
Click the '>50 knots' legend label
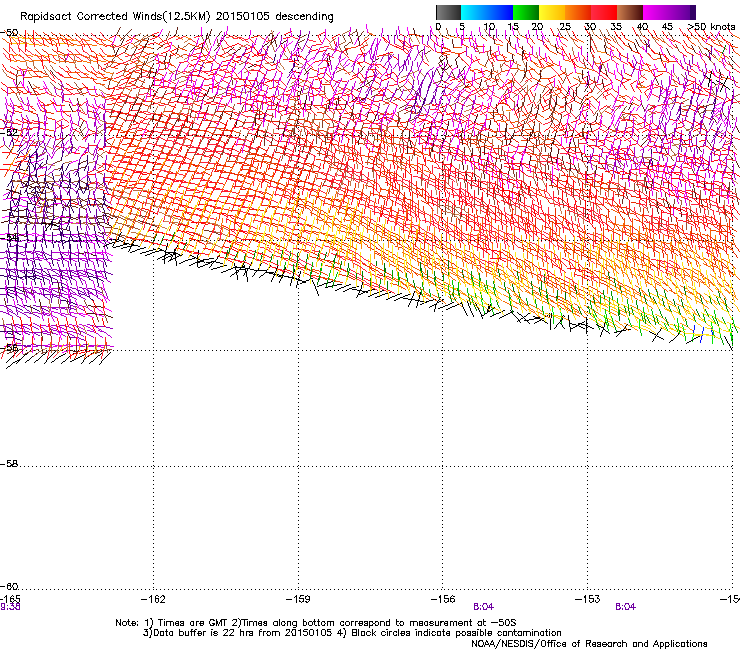(711, 27)
